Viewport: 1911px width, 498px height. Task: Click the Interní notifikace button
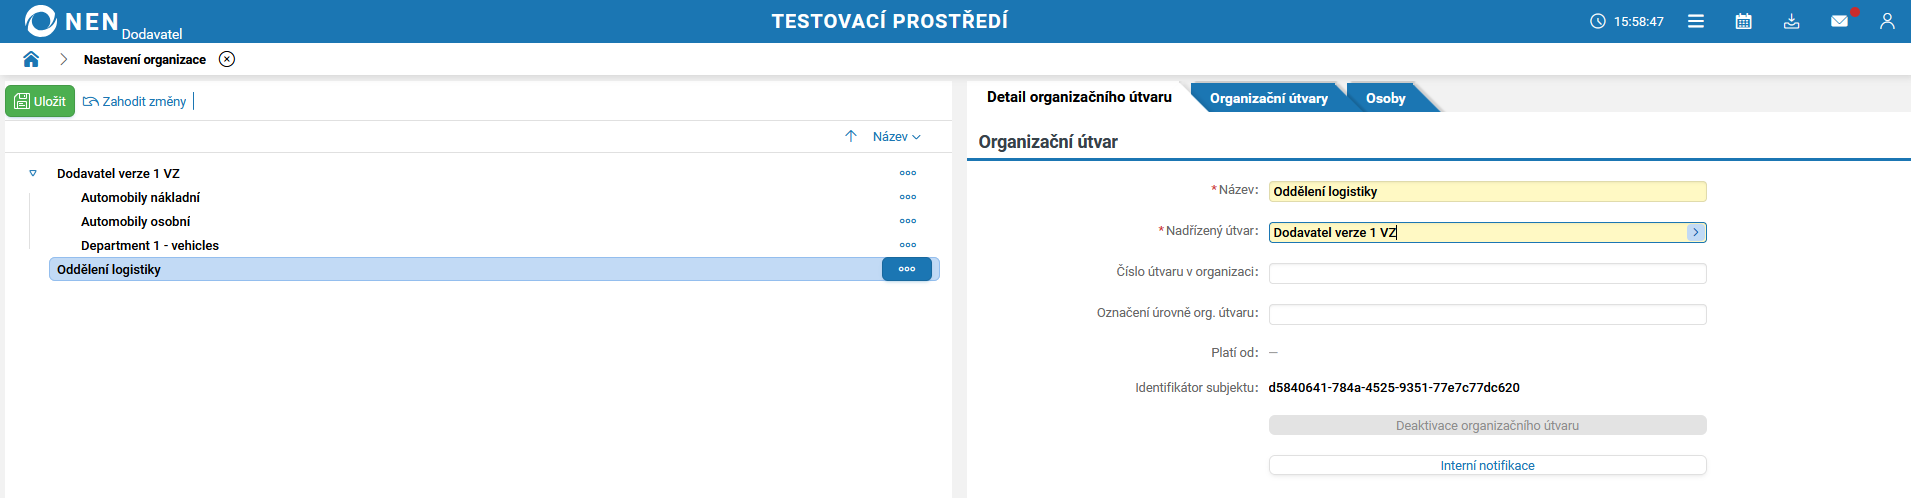[1487, 465]
